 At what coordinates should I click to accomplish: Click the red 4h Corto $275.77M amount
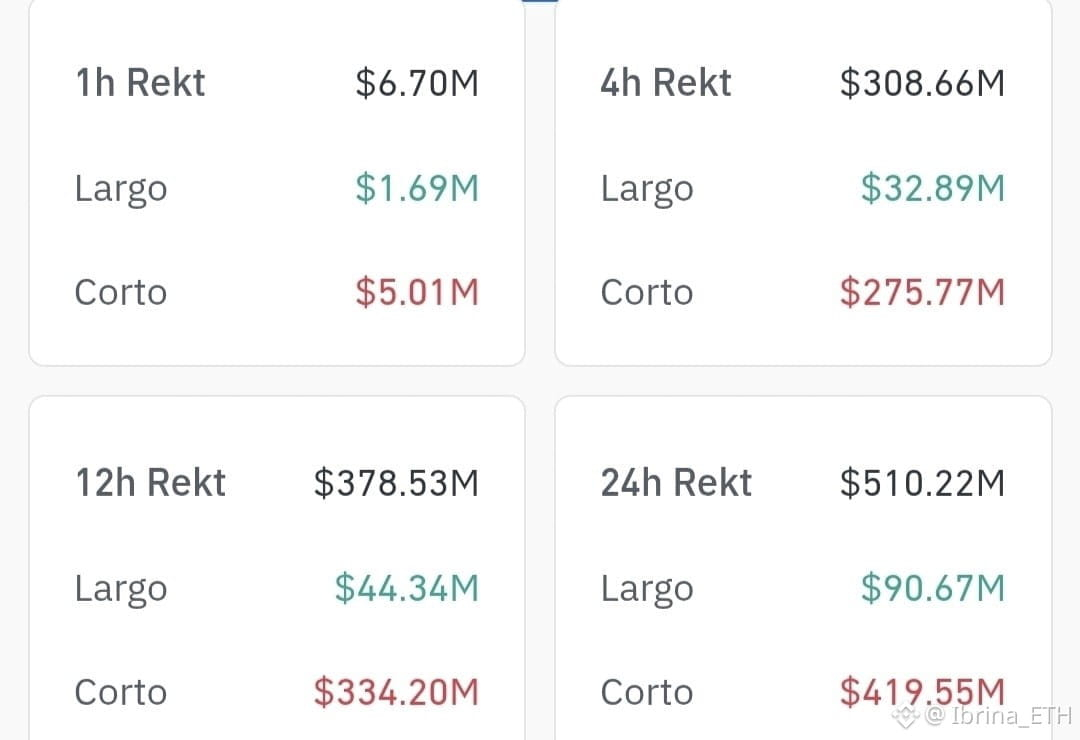(922, 292)
